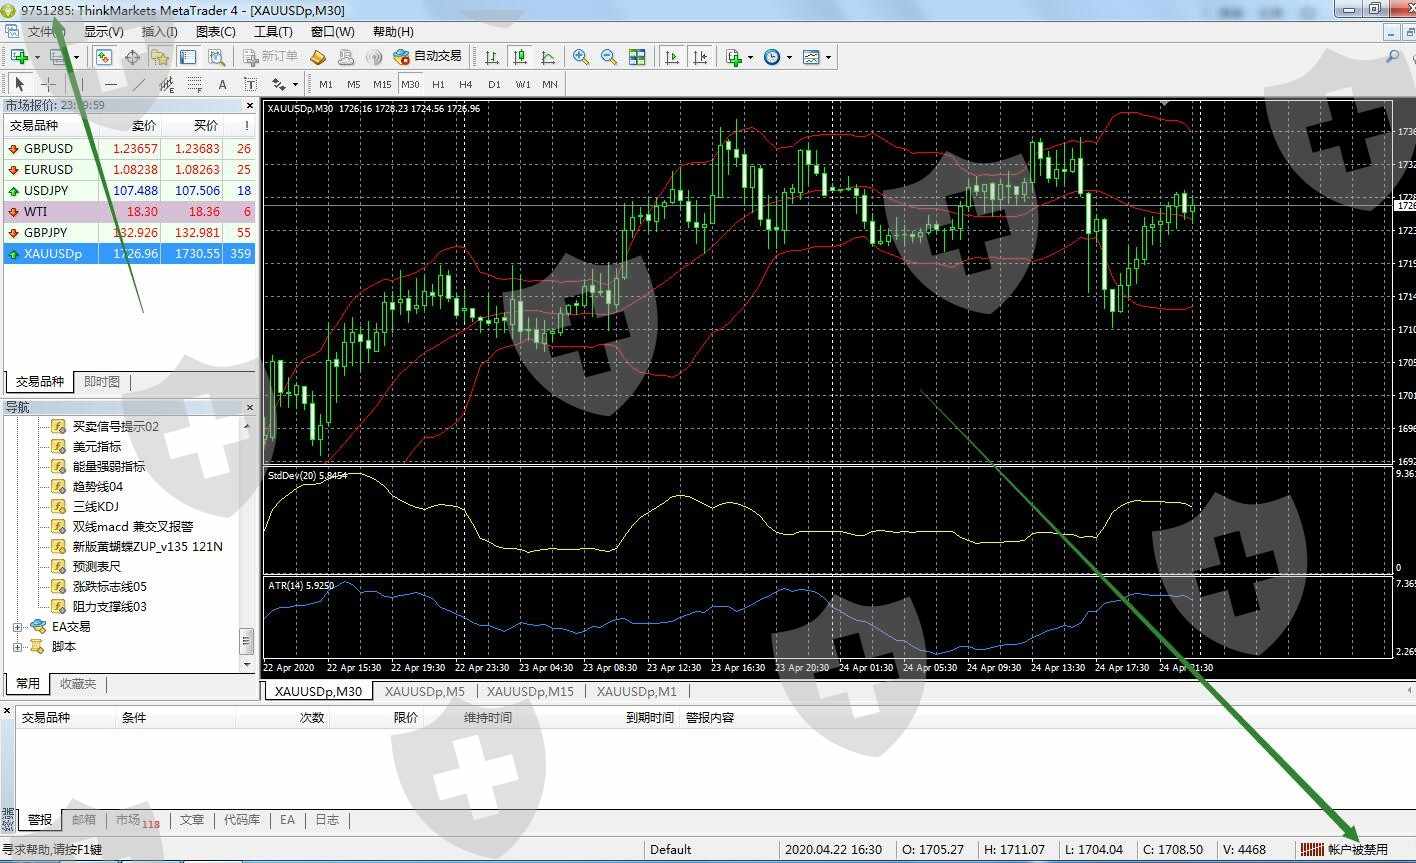The height and width of the screenshot is (863, 1416).
Task: Expand the EA交易 tree node
Action: (17, 627)
